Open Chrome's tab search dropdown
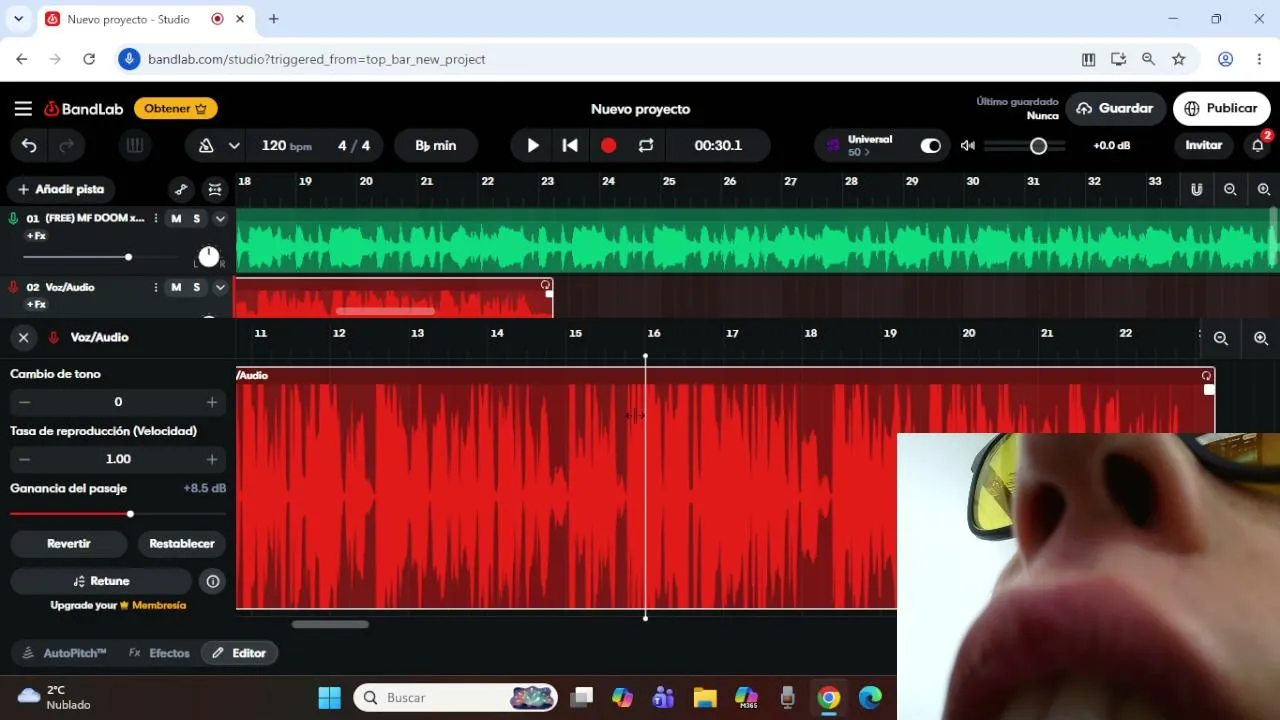 point(18,19)
